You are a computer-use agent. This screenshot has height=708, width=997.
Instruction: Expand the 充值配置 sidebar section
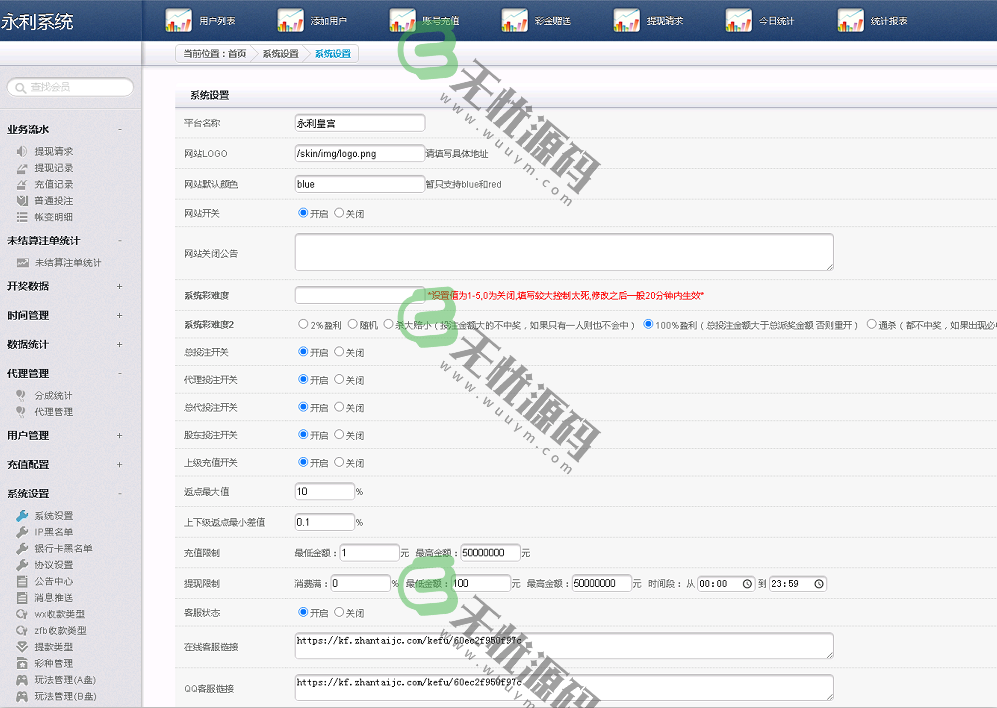pos(119,464)
